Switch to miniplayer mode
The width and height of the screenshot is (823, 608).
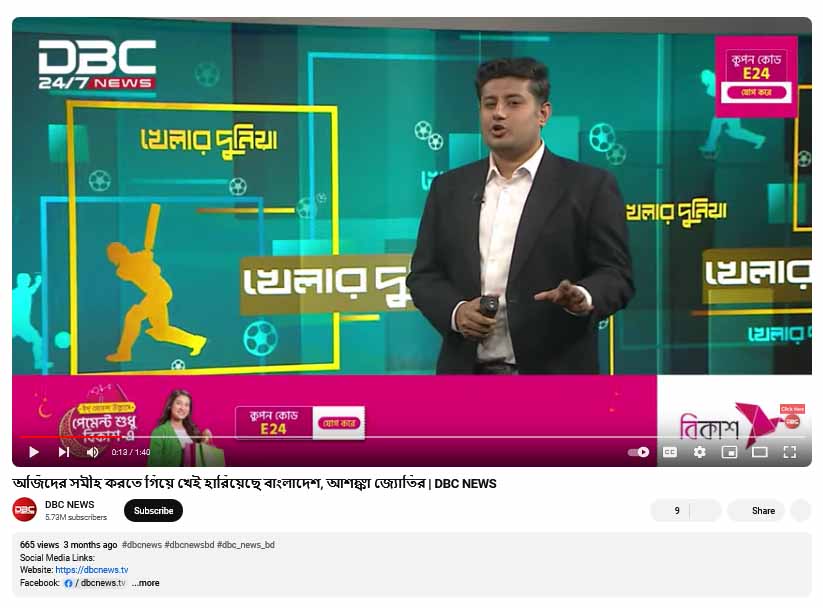729,452
